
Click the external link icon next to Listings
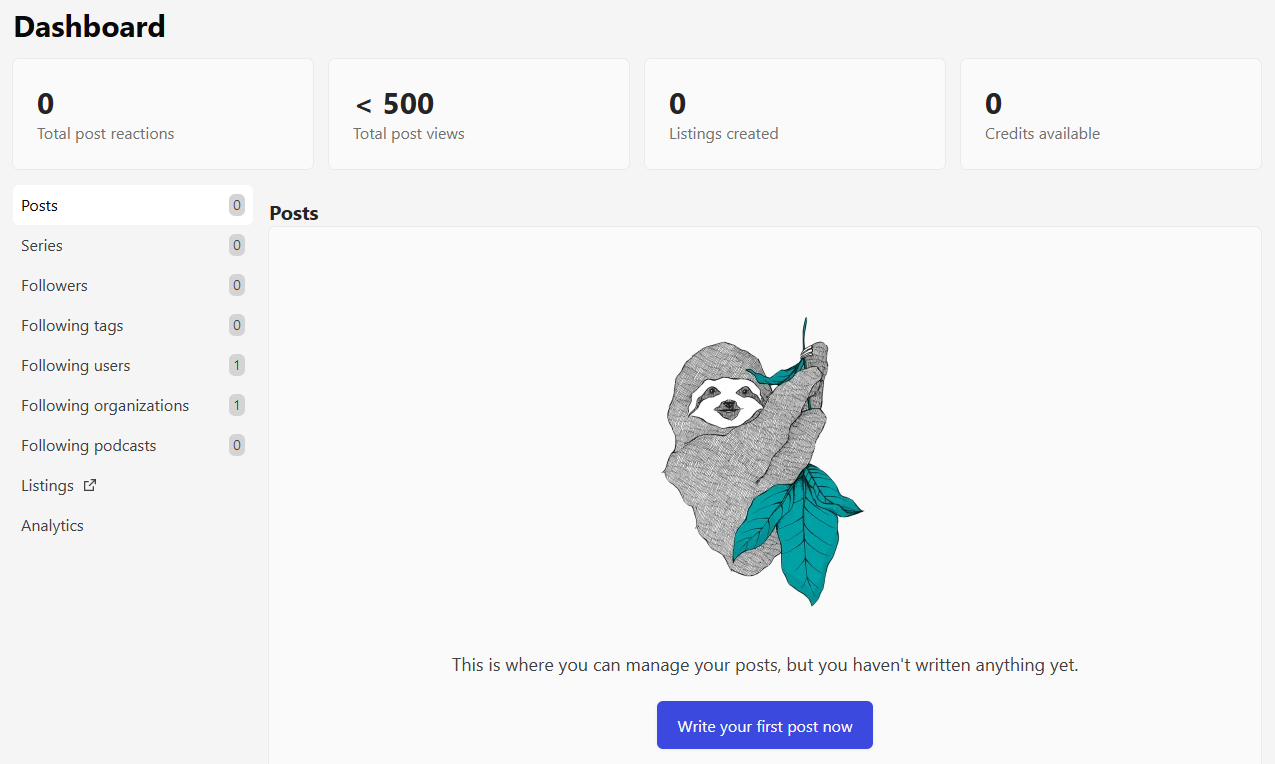[x=89, y=485]
